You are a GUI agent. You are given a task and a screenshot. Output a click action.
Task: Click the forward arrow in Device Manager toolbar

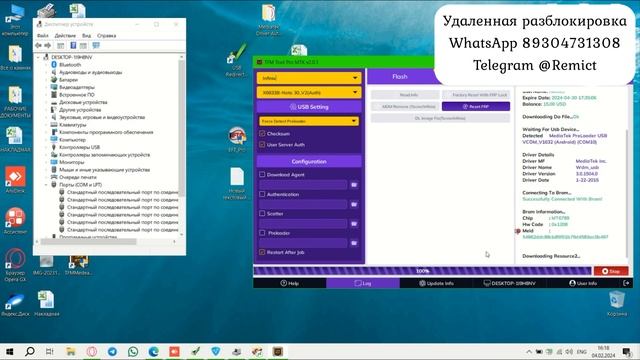click(48, 45)
